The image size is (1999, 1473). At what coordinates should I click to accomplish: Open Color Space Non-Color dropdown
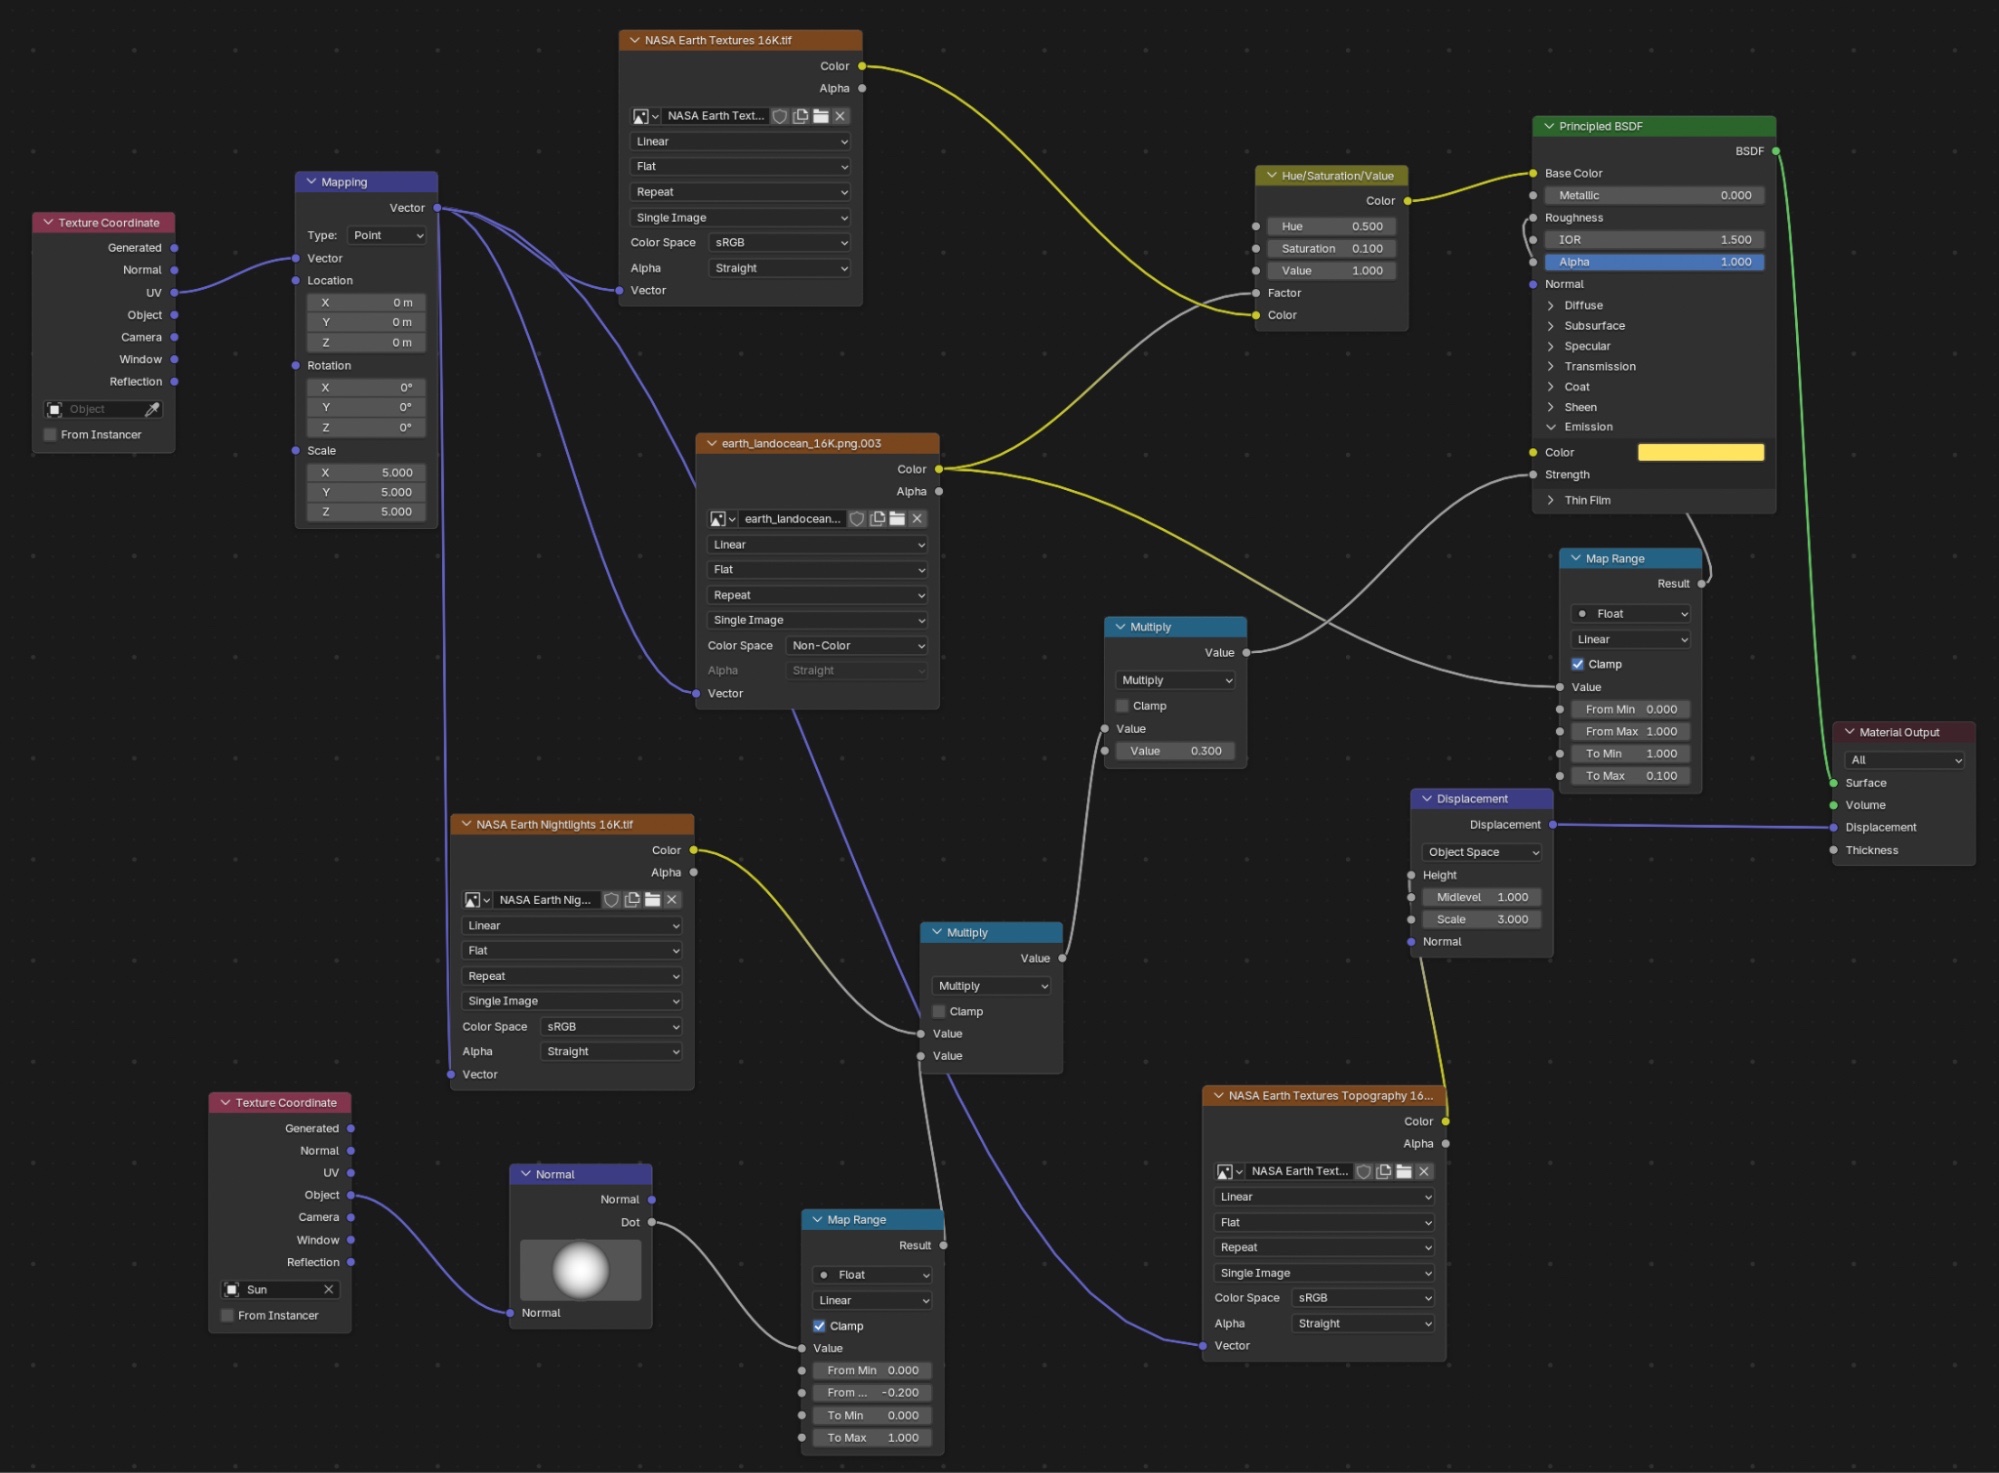pos(858,646)
